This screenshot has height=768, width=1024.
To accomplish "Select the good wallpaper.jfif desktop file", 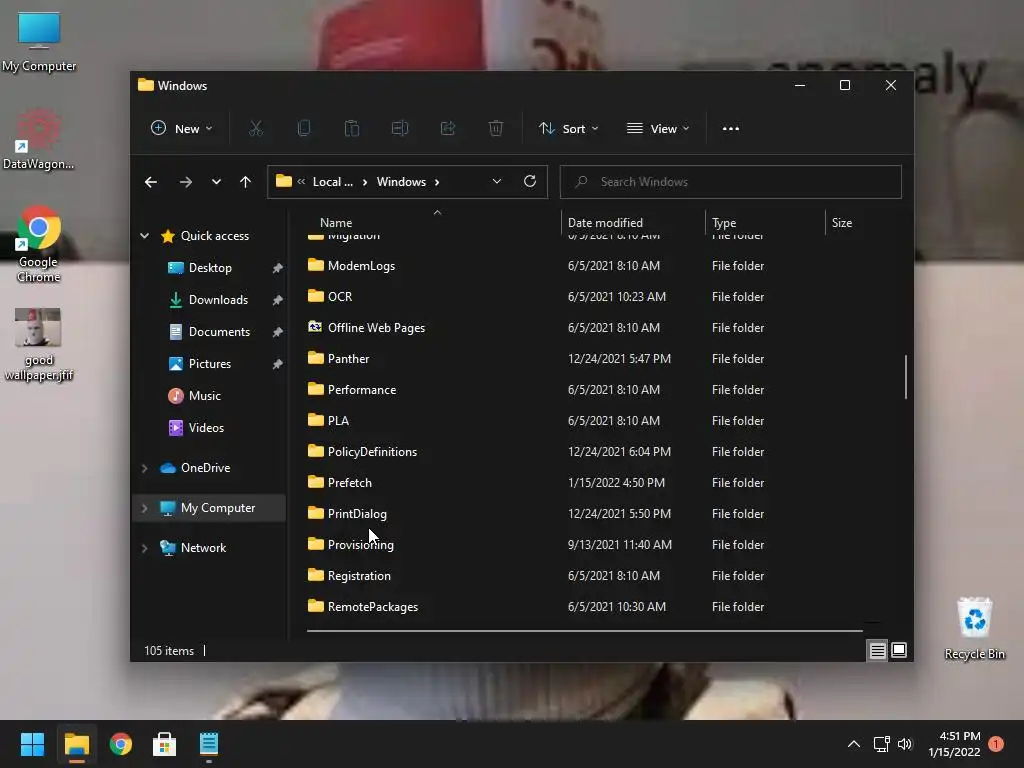I will [x=38, y=345].
